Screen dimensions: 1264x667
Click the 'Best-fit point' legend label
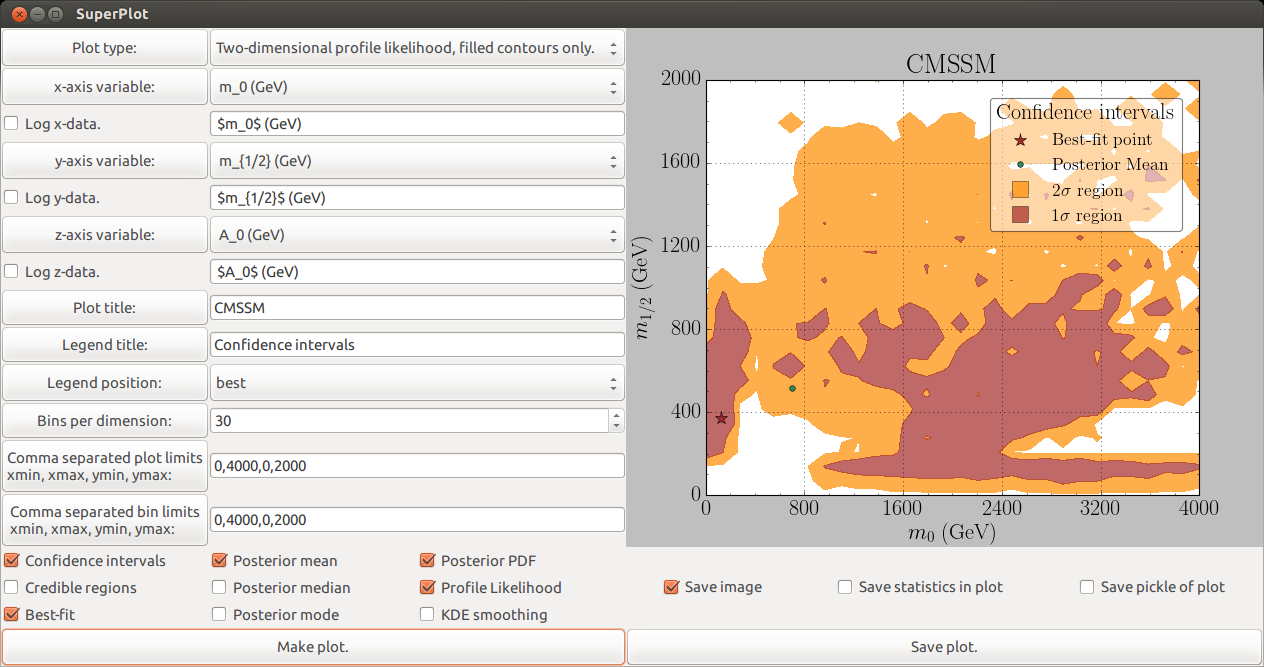(1102, 140)
